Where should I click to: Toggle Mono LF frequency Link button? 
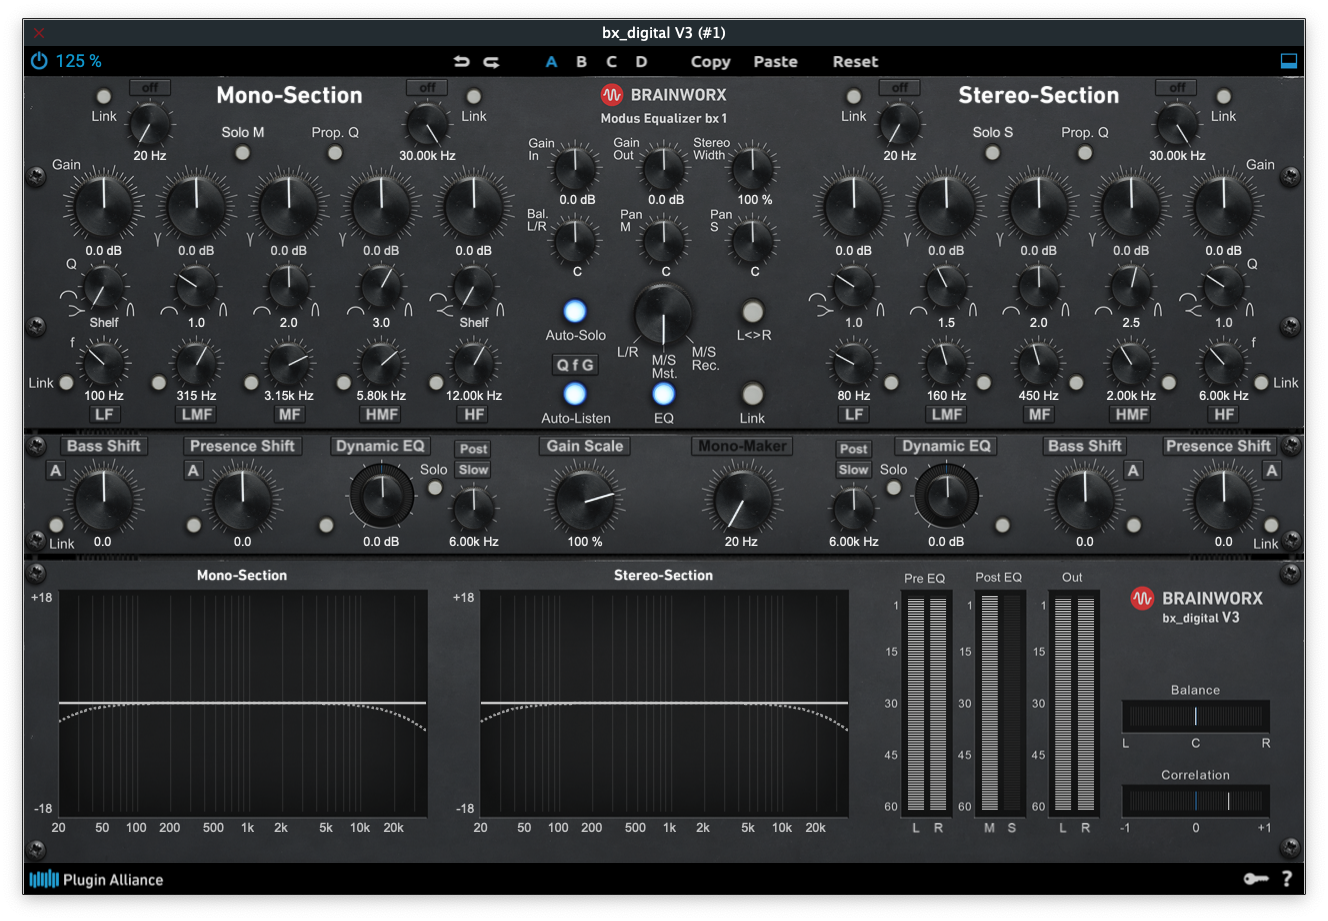point(66,383)
